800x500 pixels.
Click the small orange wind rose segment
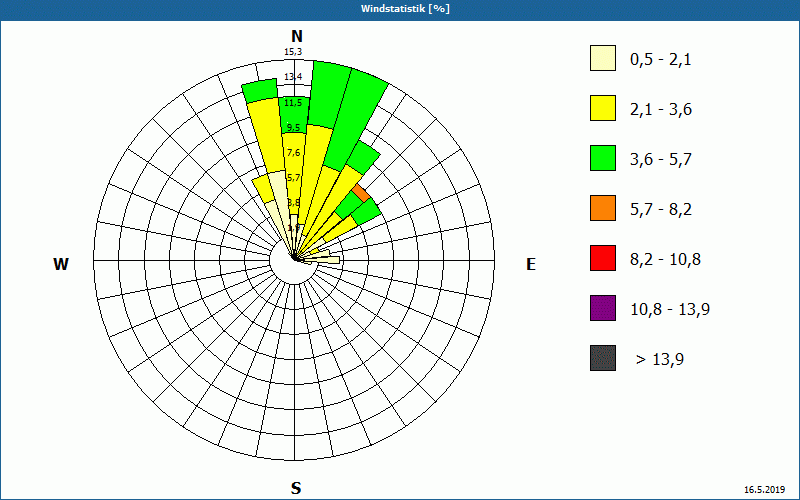361,193
